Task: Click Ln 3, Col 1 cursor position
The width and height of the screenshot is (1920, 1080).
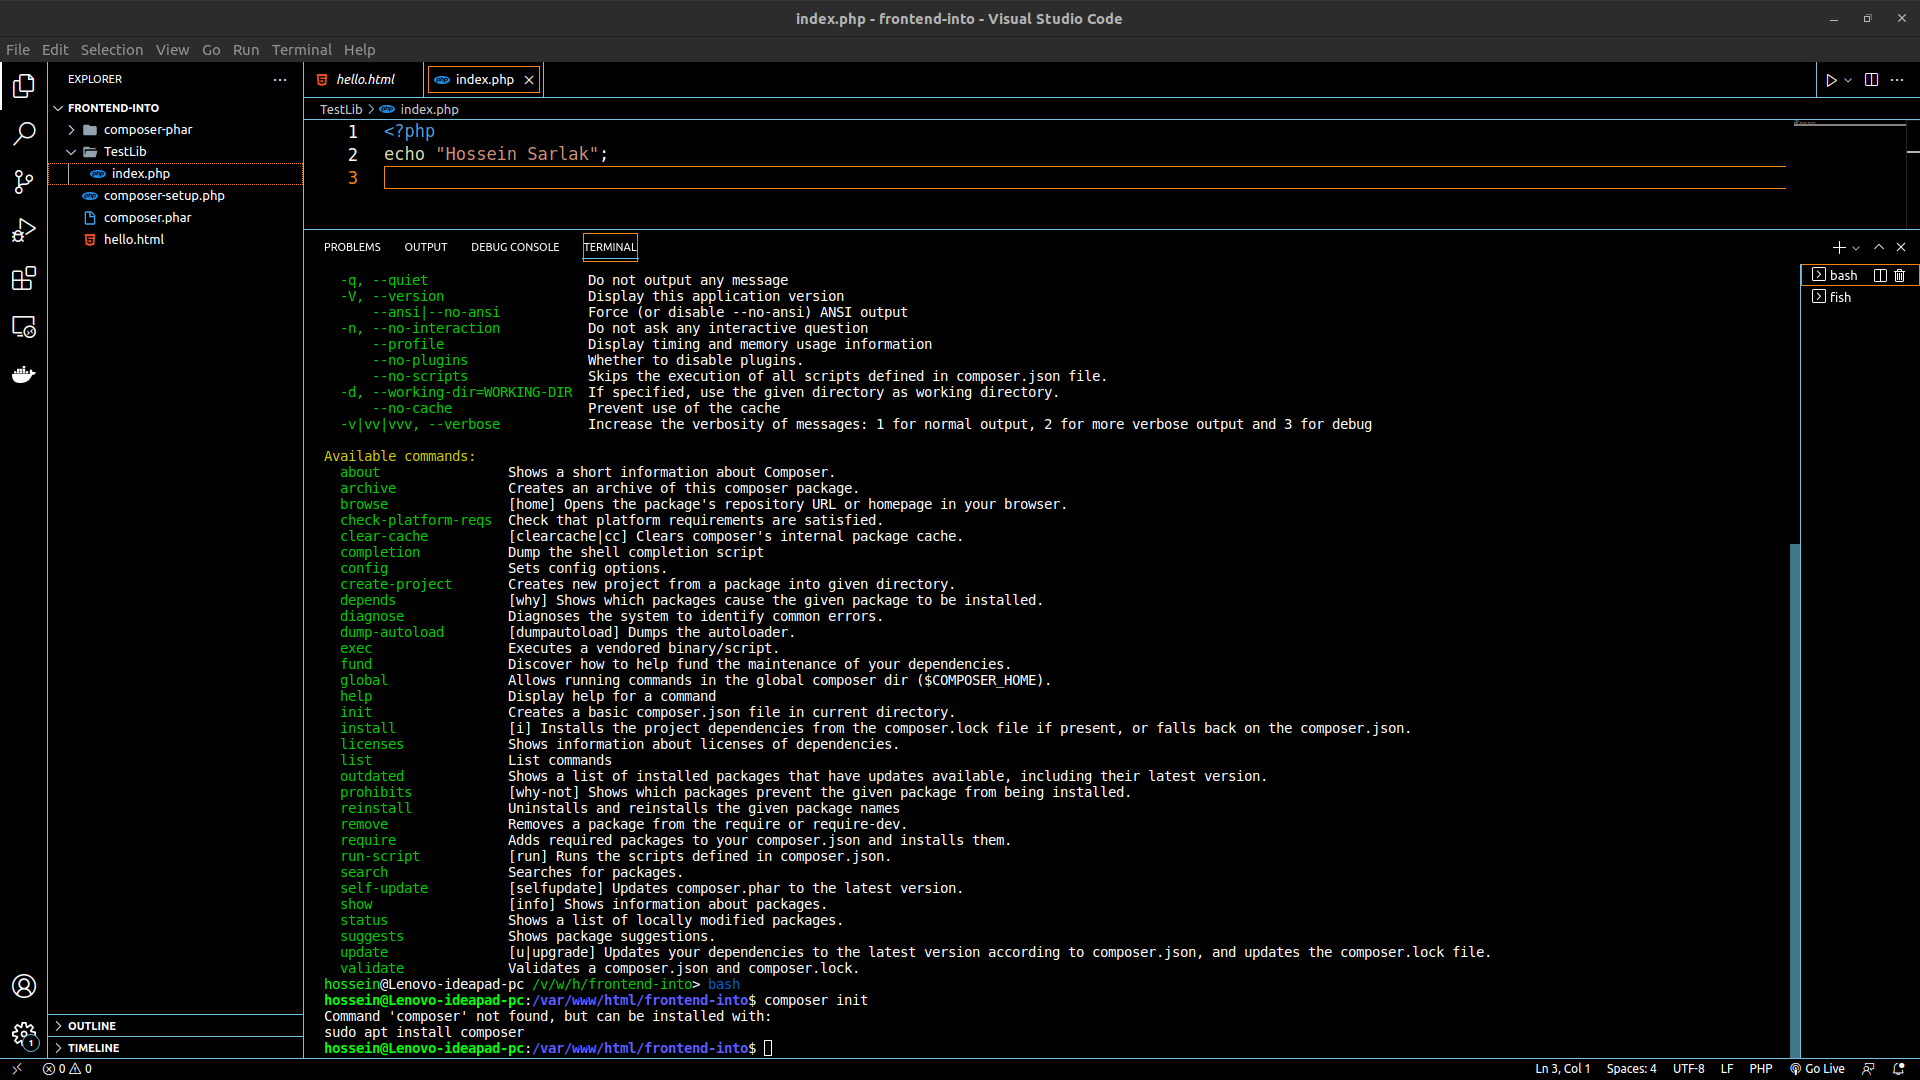Action: pyautogui.click(x=1562, y=1069)
